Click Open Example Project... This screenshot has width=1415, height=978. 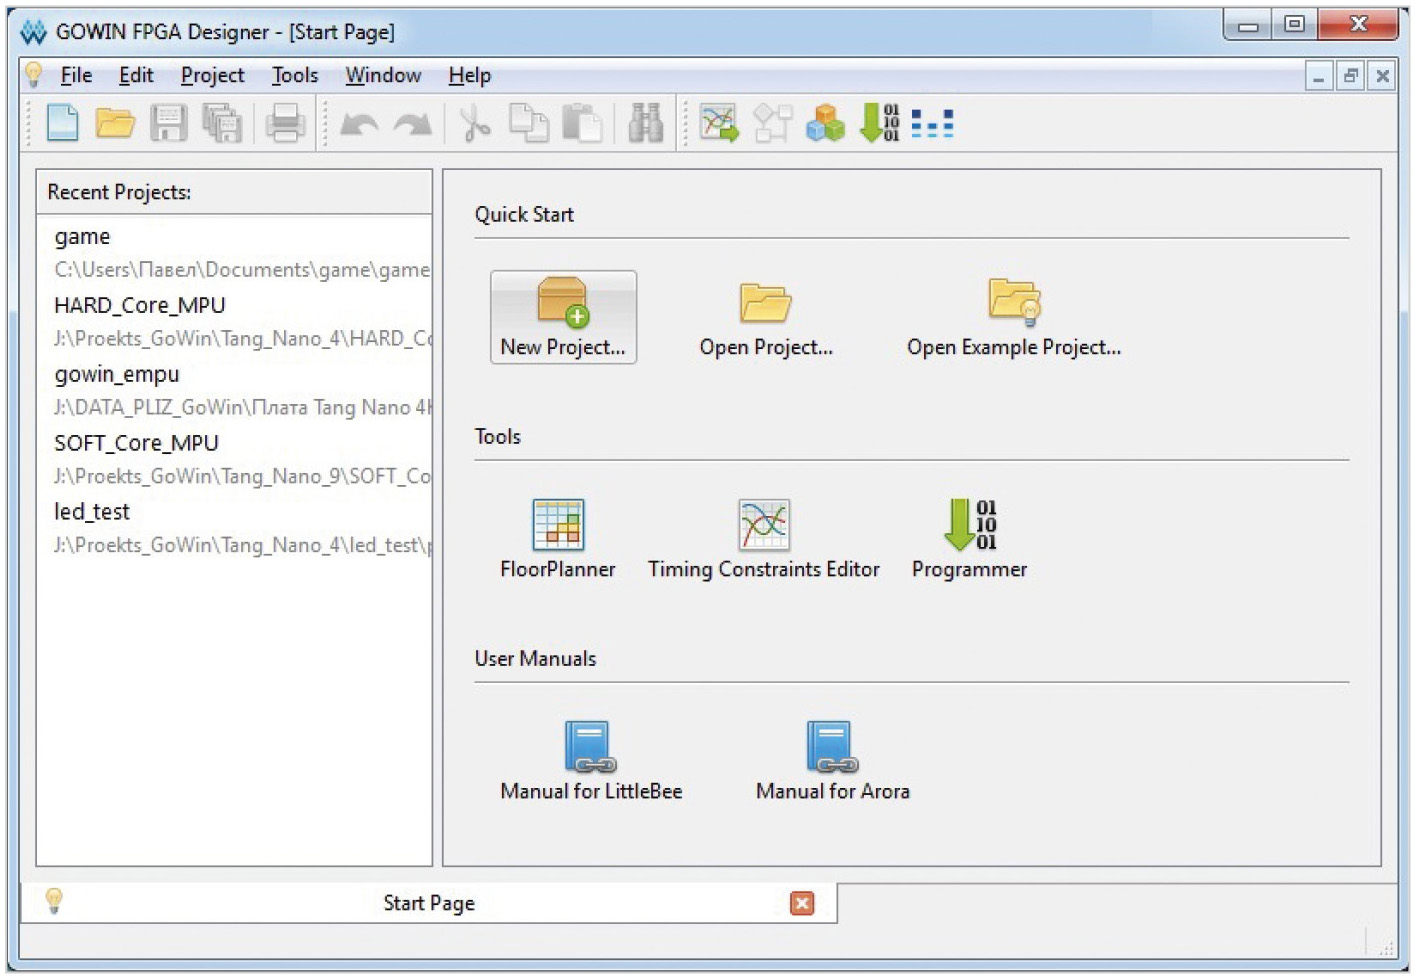[1014, 318]
